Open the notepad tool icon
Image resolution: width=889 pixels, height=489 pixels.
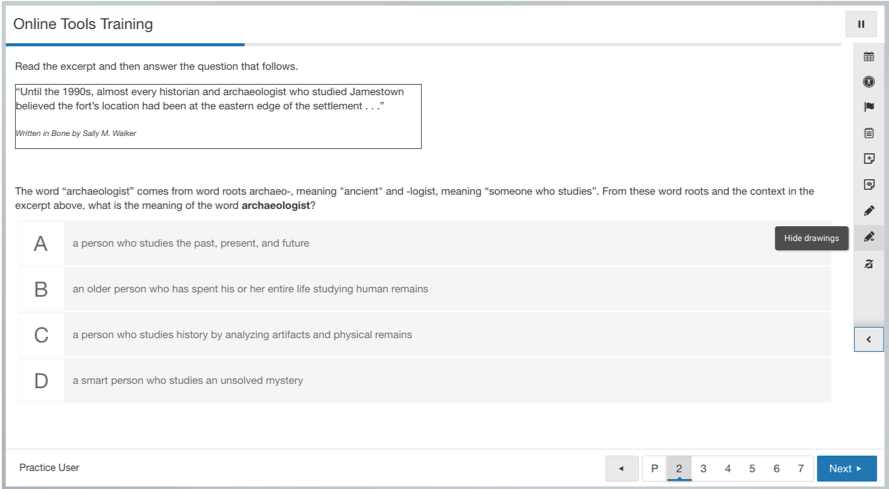[869, 133]
